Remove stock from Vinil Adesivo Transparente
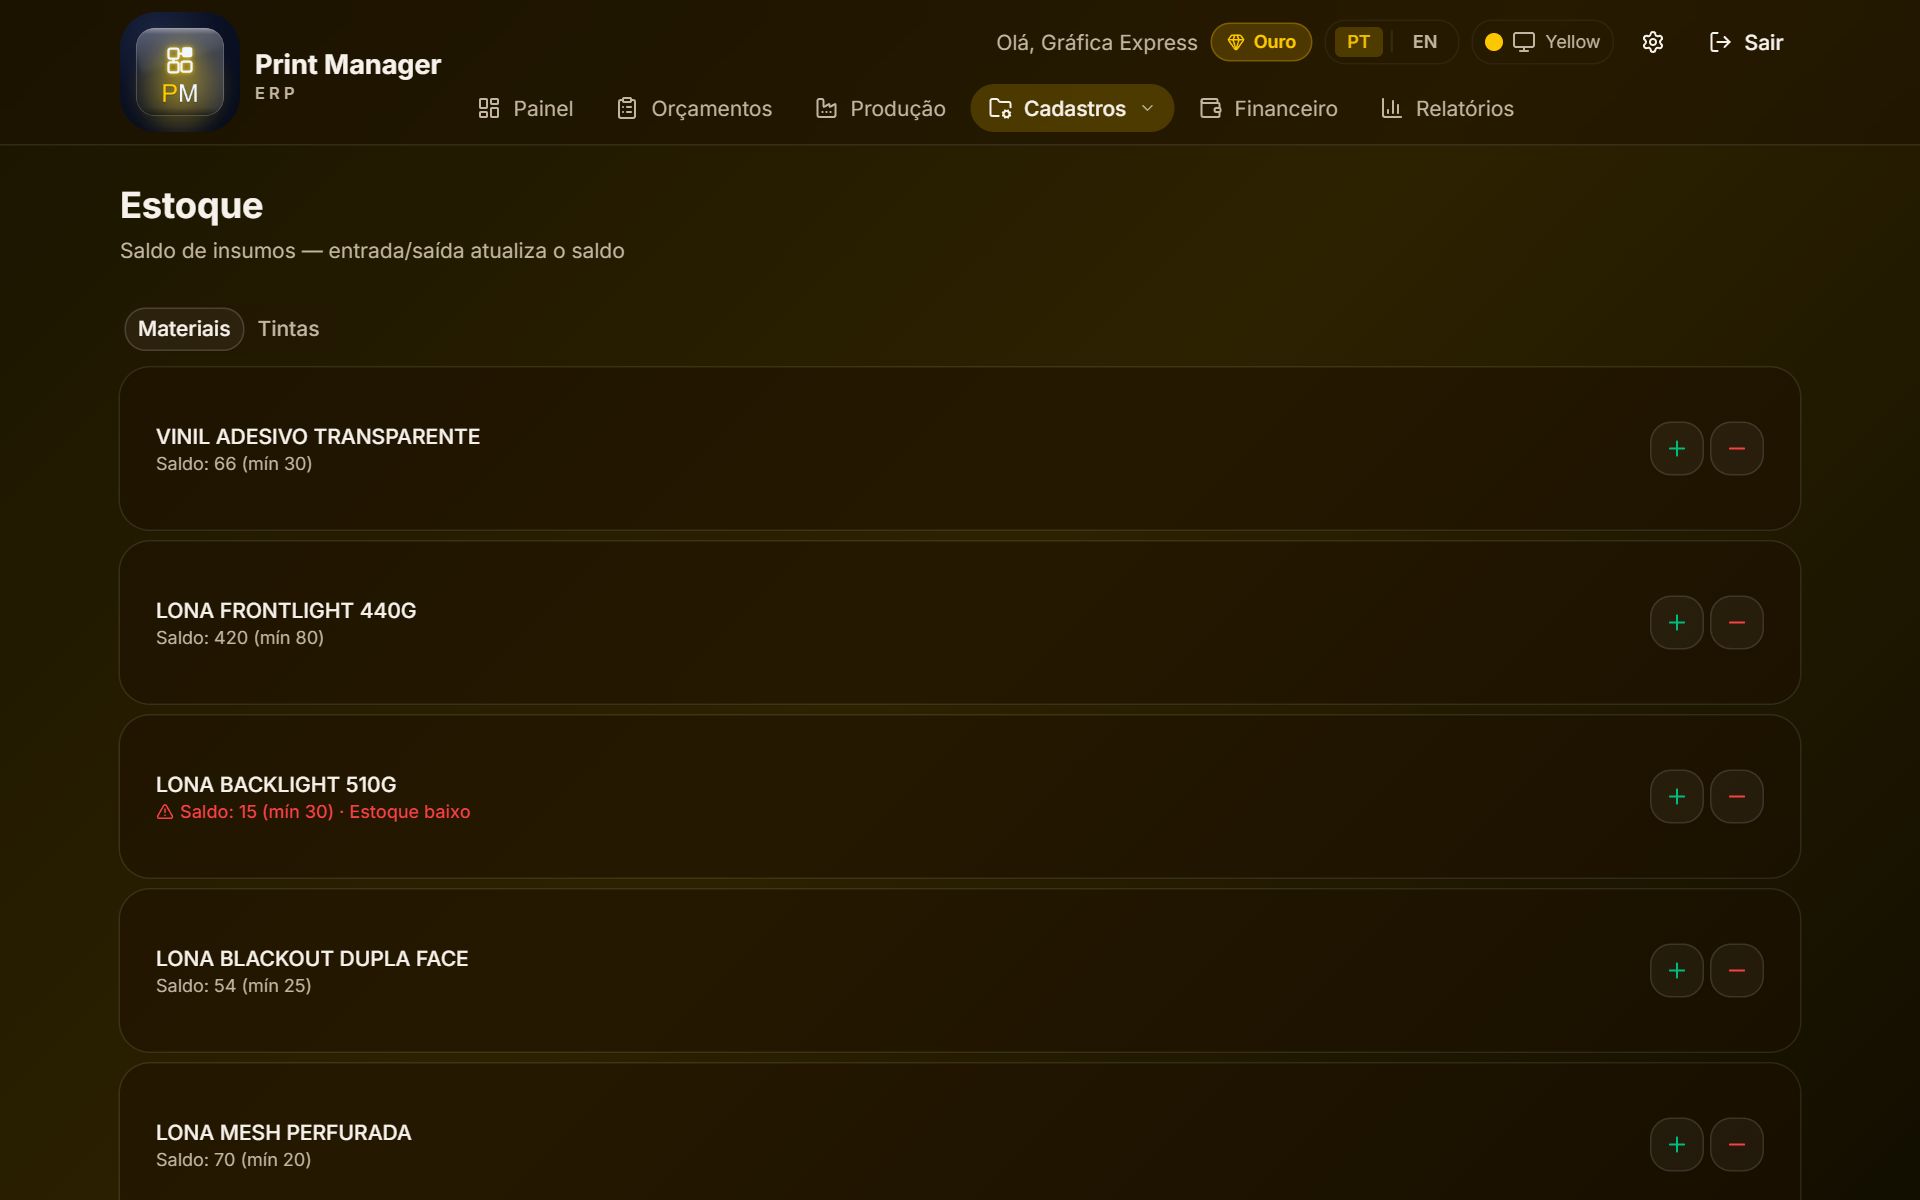1920x1200 pixels. [x=1737, y=449]
